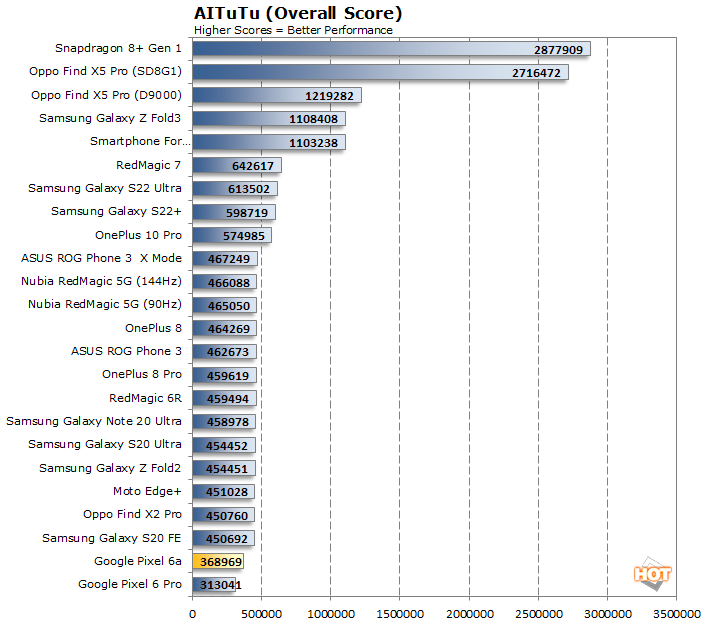Select the 'Moto Edge+' label
The width and height of the screenshot is (708, 624).
(x=147, y=491)
